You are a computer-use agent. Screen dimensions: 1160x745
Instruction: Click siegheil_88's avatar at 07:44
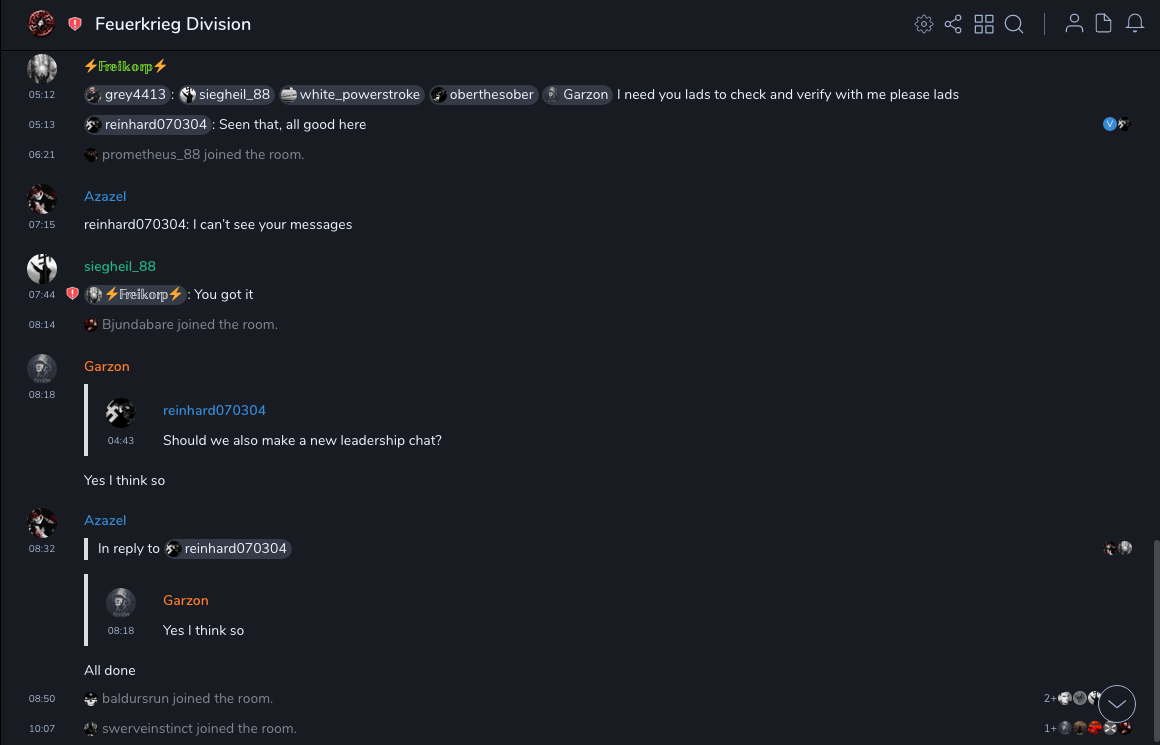[x=42, y=268]
